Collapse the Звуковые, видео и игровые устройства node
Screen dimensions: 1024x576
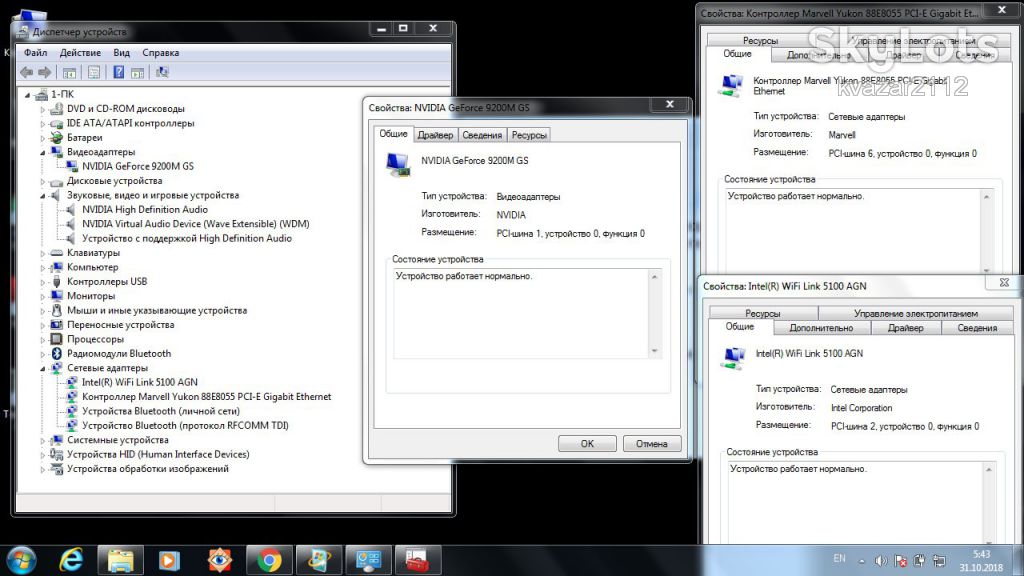43,195
